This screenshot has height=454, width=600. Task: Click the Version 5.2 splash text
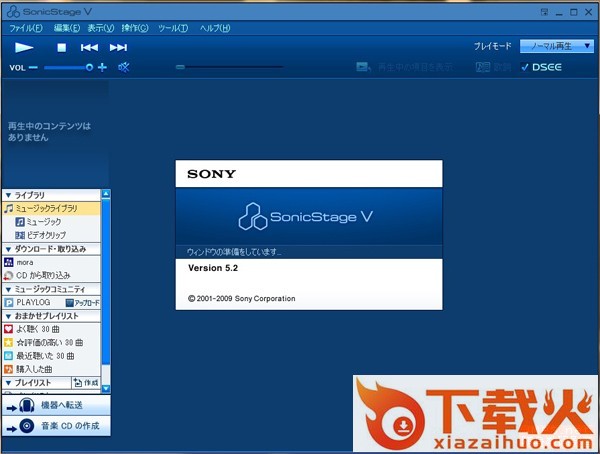point(213,268)
